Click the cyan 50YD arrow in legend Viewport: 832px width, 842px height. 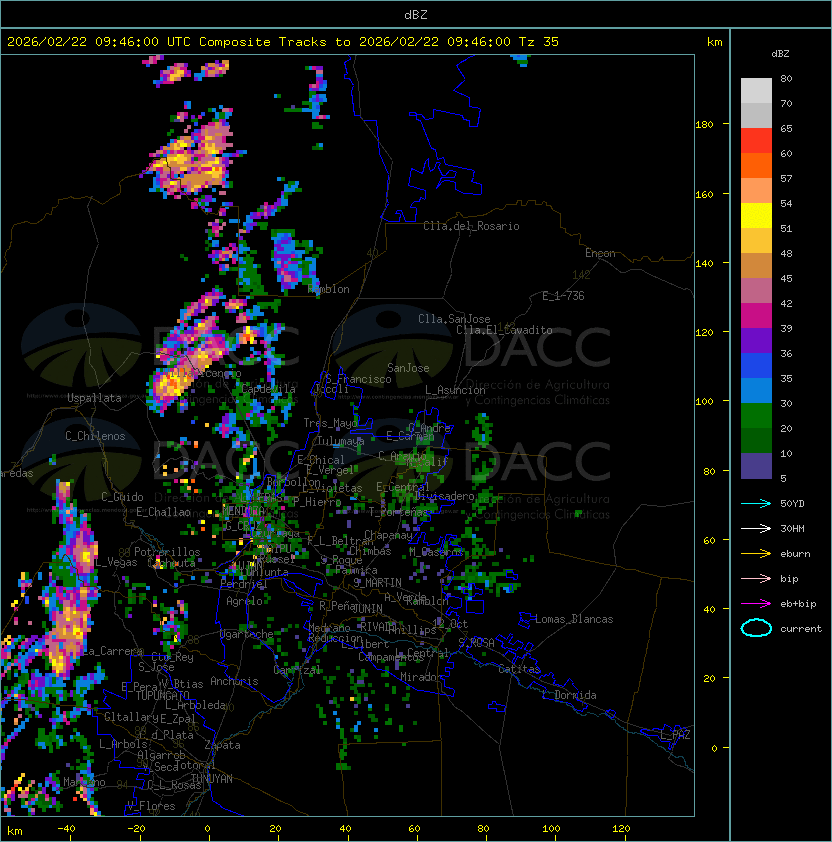[x=756, y=503]
